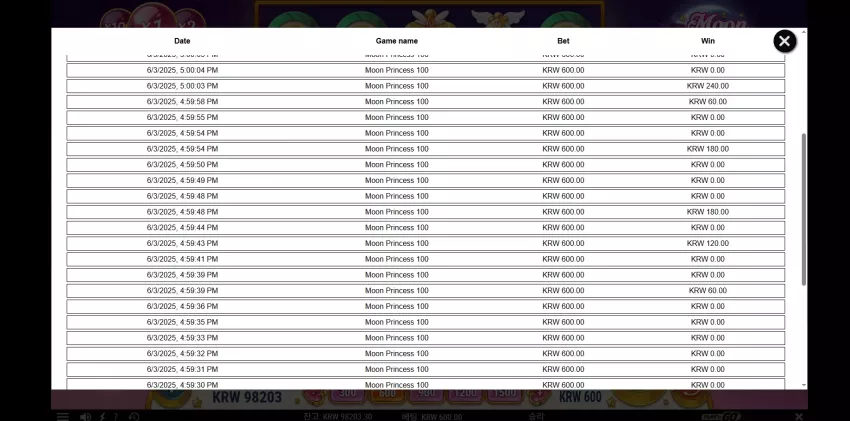Toggle fast play lightning icon

[x=102, y=417]
